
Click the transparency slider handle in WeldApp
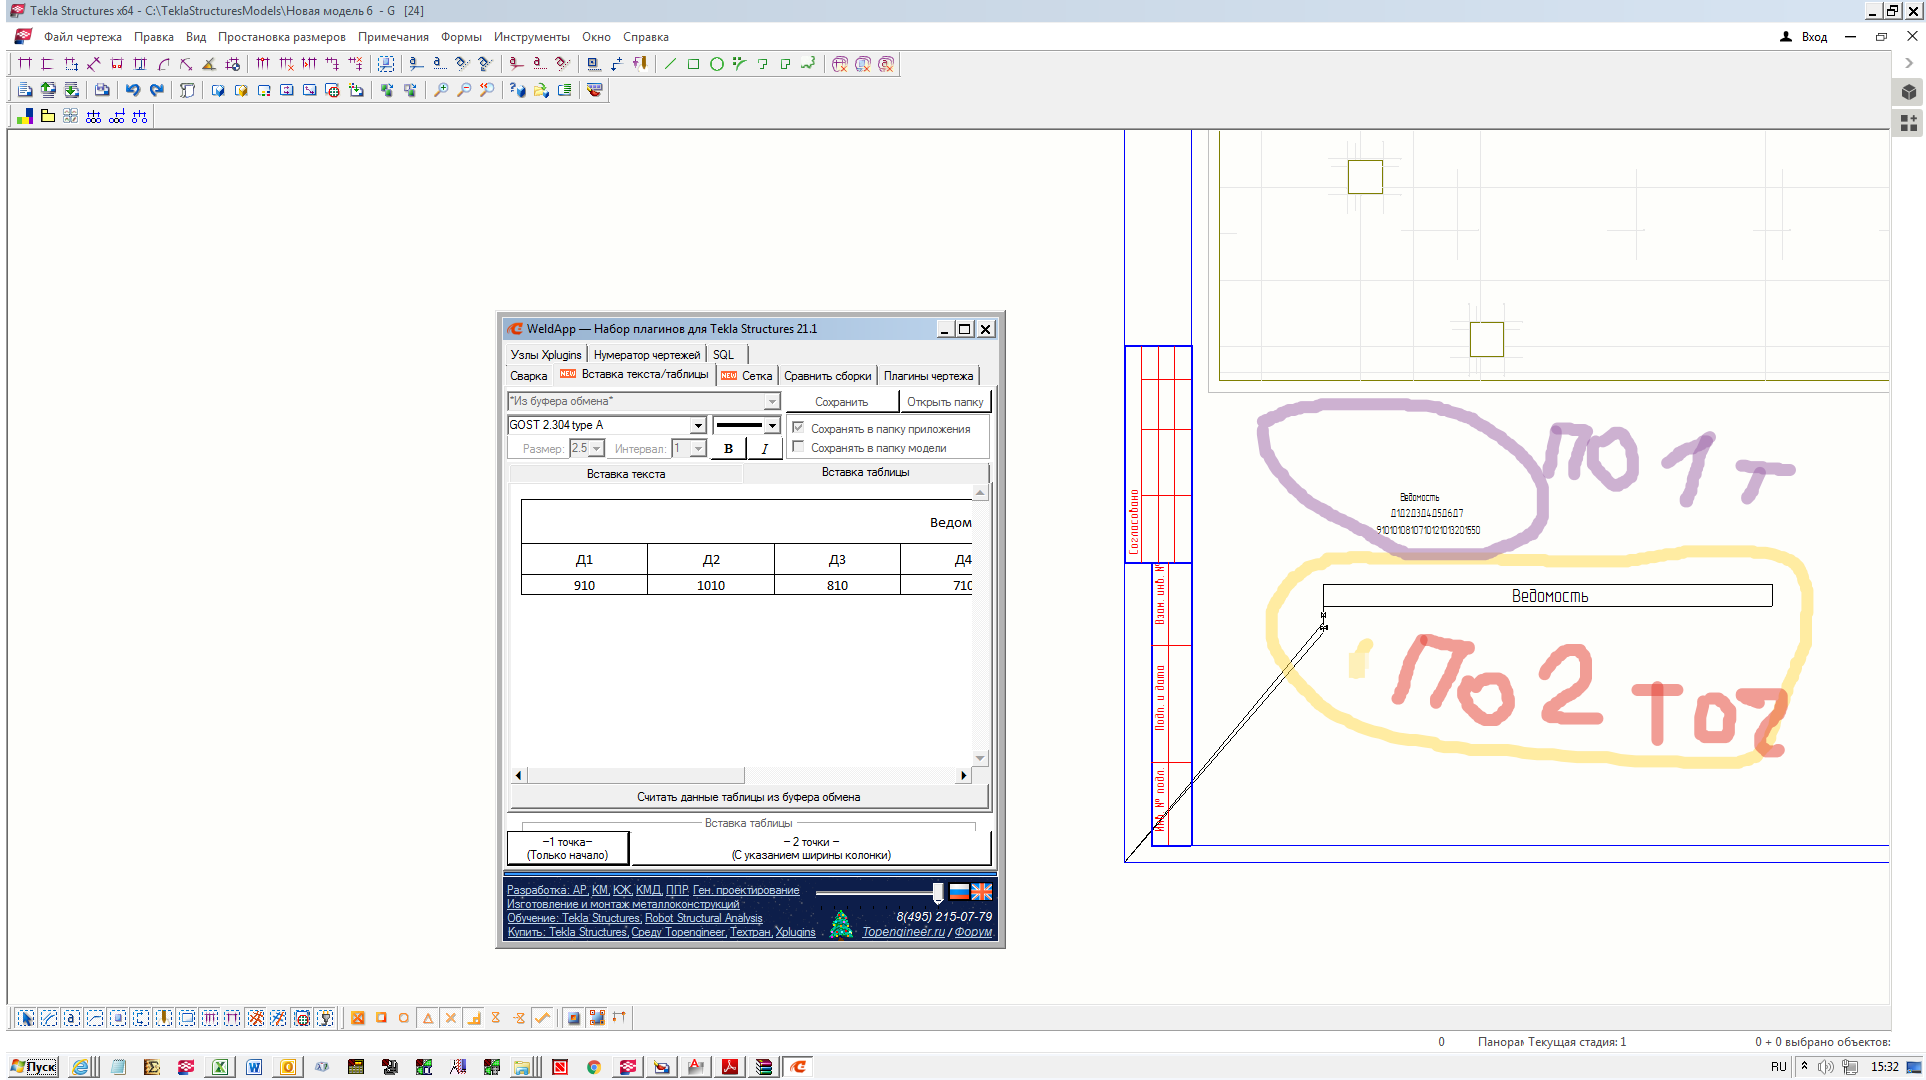pos(937,891)
